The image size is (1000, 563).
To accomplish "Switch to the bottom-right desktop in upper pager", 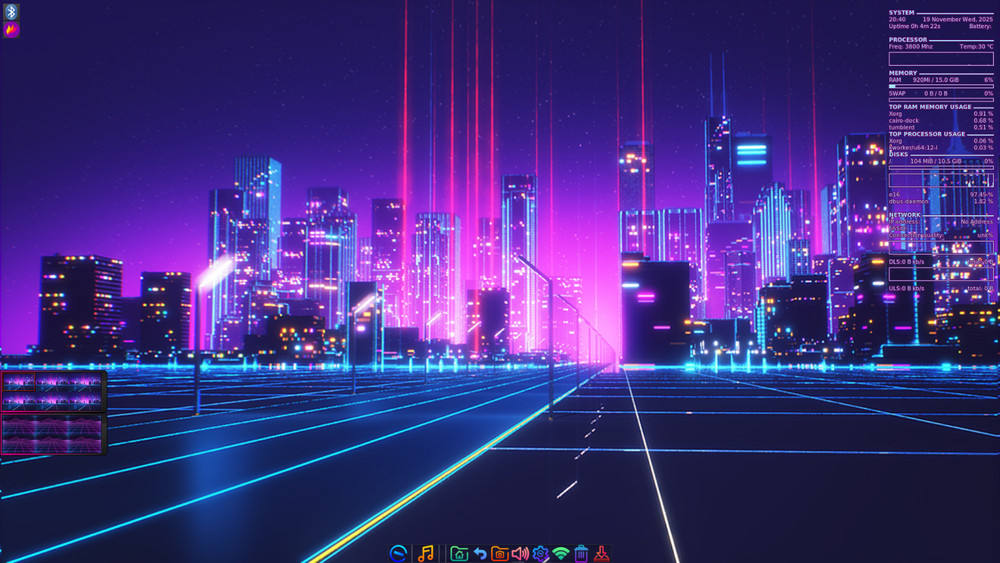I will pos(85,400).
